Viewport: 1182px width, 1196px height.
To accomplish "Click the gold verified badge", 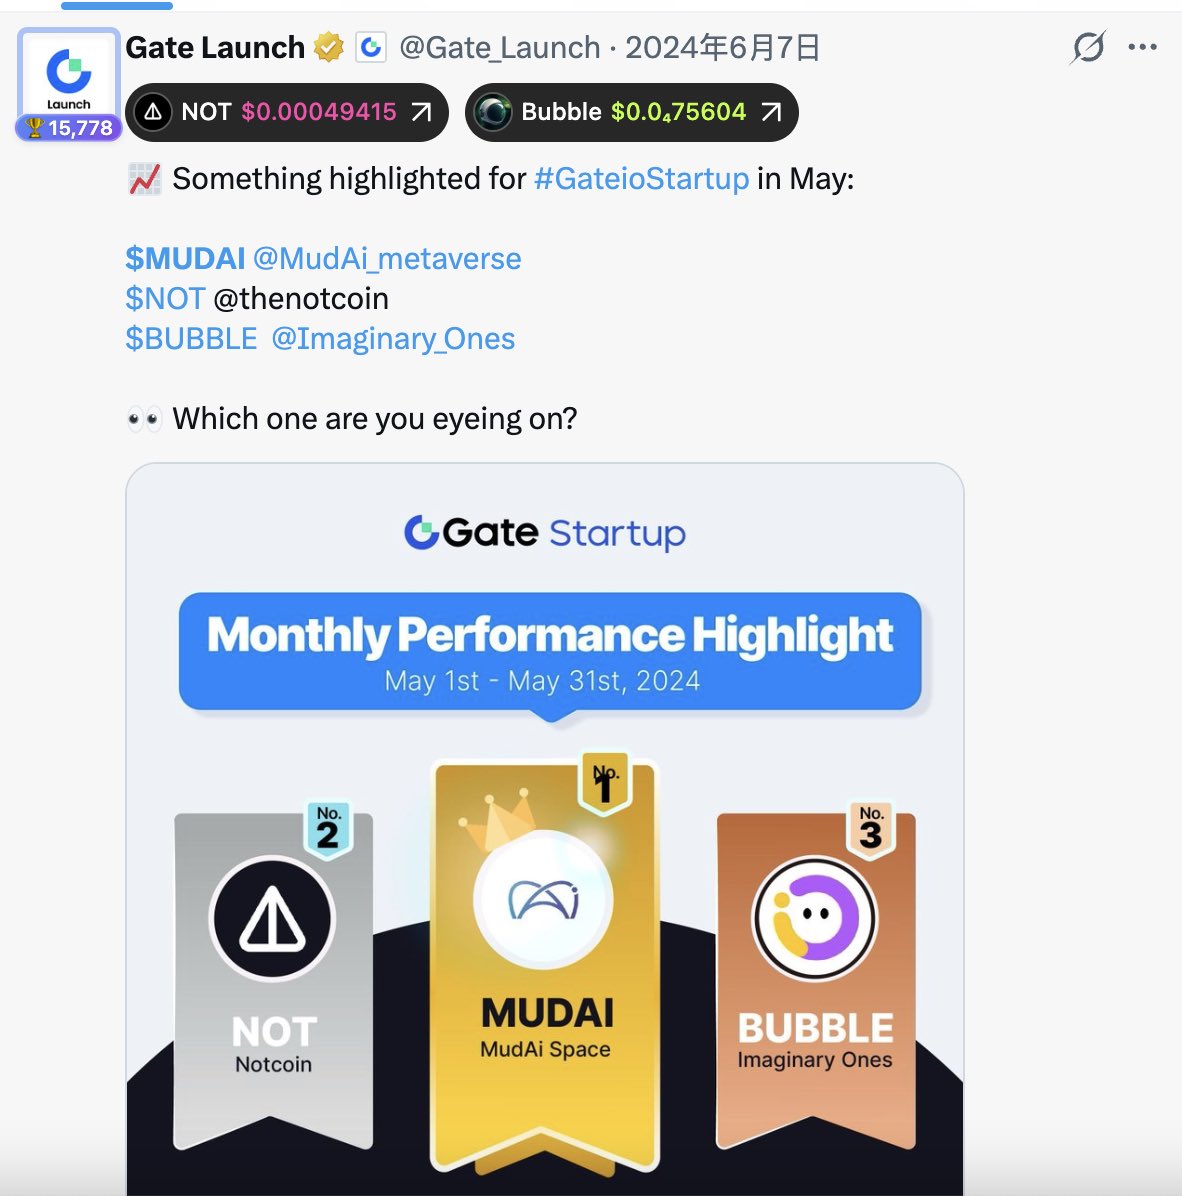I will pos(329,47).
